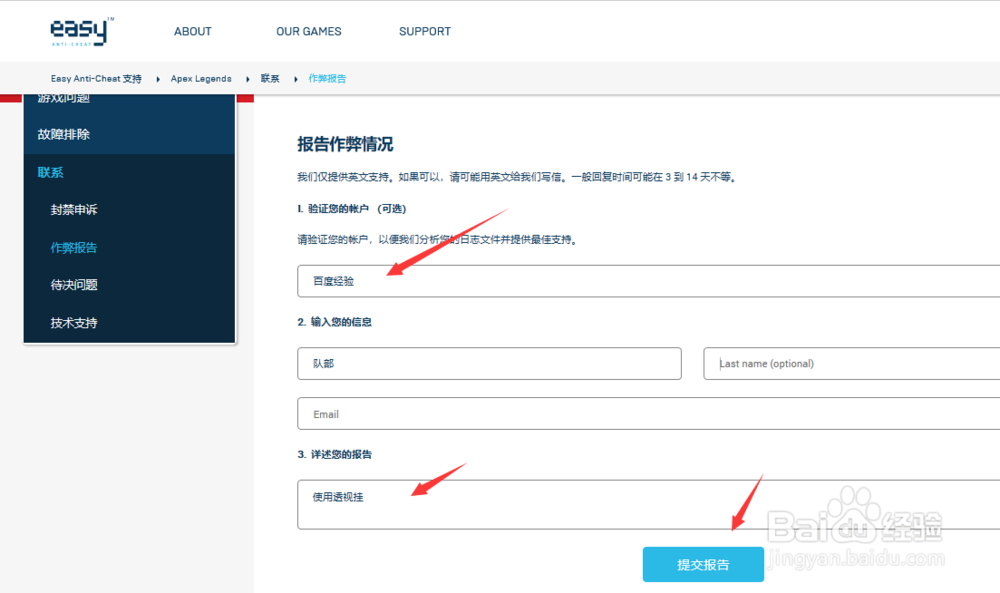This screenshot has height=593, width=1000.
Task: Open the ABOUT navigation menu
Action: 192,31
